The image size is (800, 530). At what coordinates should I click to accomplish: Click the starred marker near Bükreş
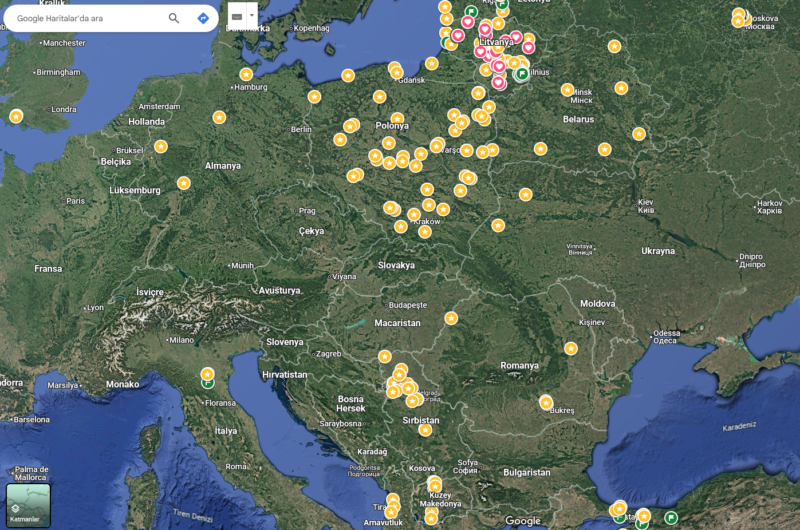coord(546,402)
